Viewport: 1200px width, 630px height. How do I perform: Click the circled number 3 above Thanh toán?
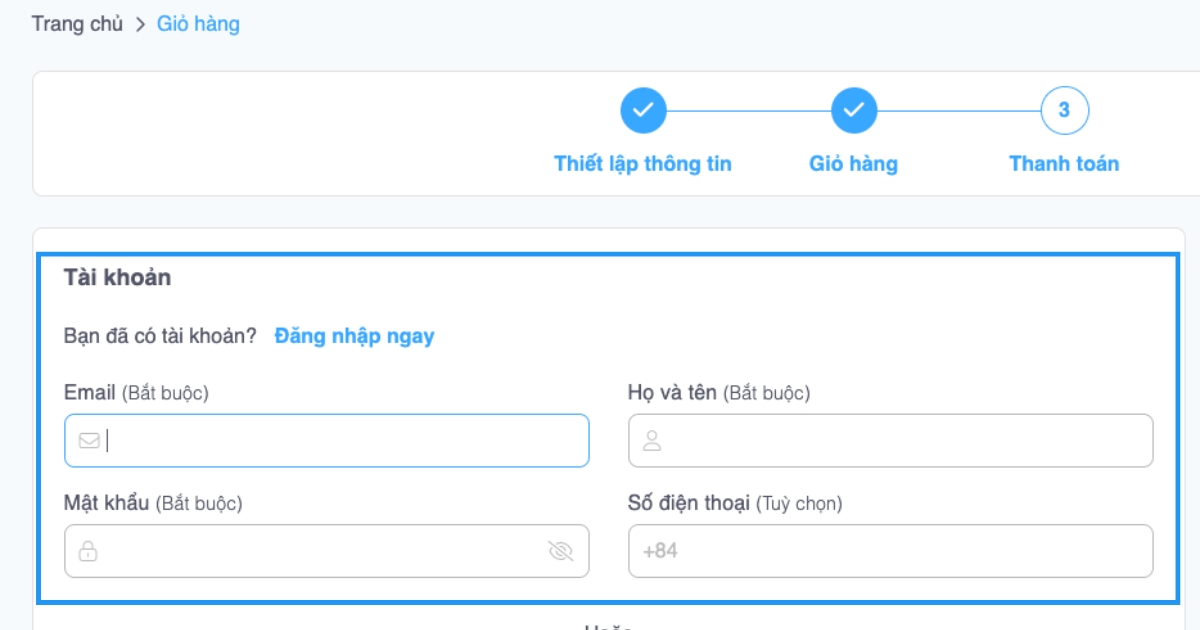click(x=1062, y=110)
